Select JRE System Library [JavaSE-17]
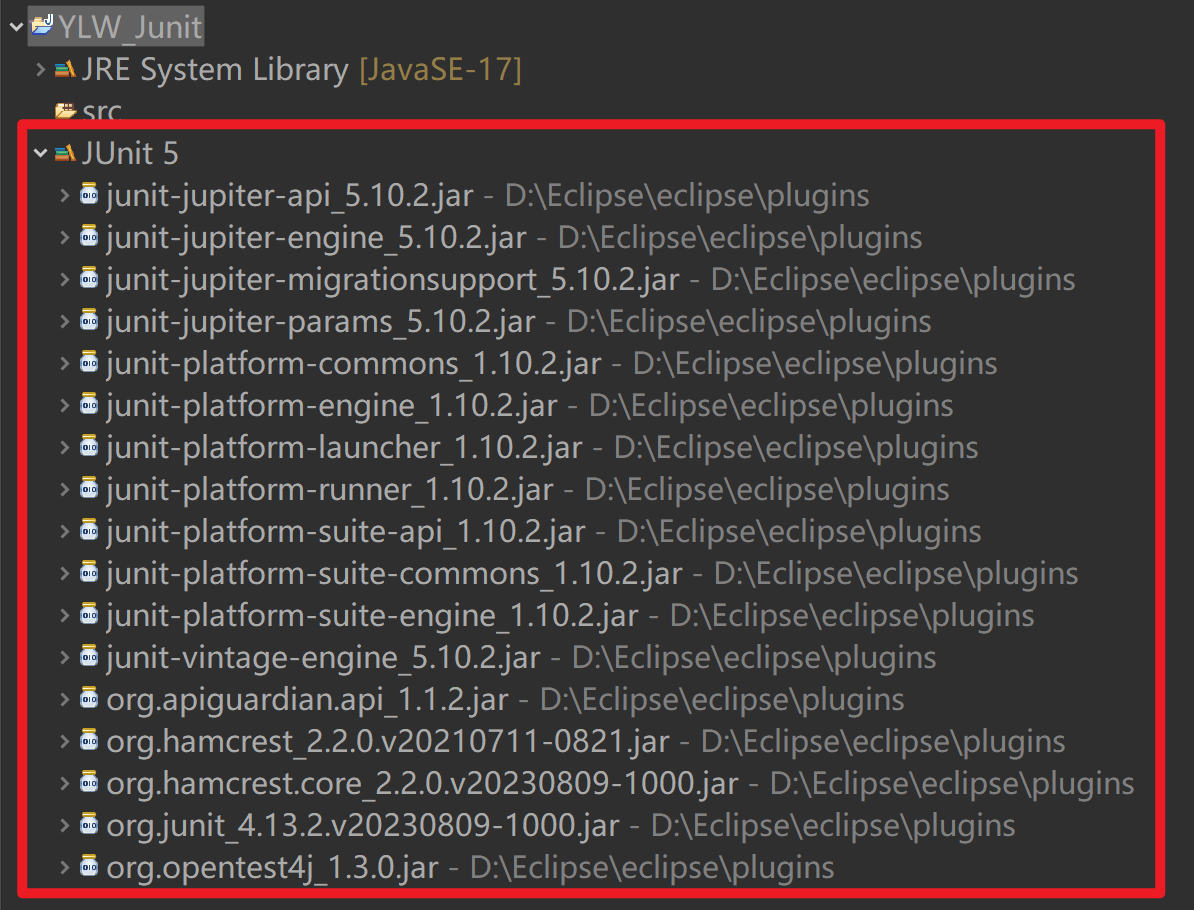The image size is (1194, 910). (x=302, y=70)
